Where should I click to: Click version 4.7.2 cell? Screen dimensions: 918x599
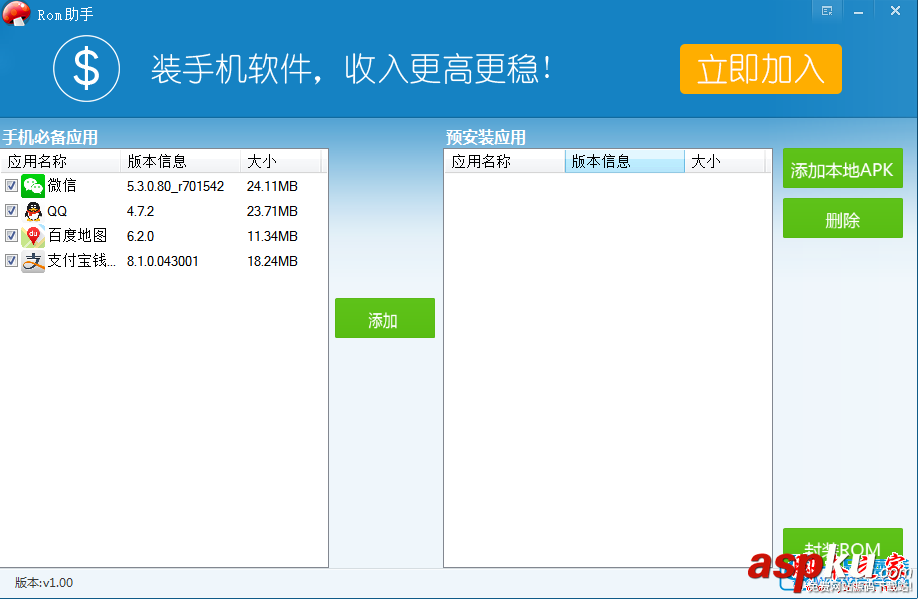click(141, 211)
